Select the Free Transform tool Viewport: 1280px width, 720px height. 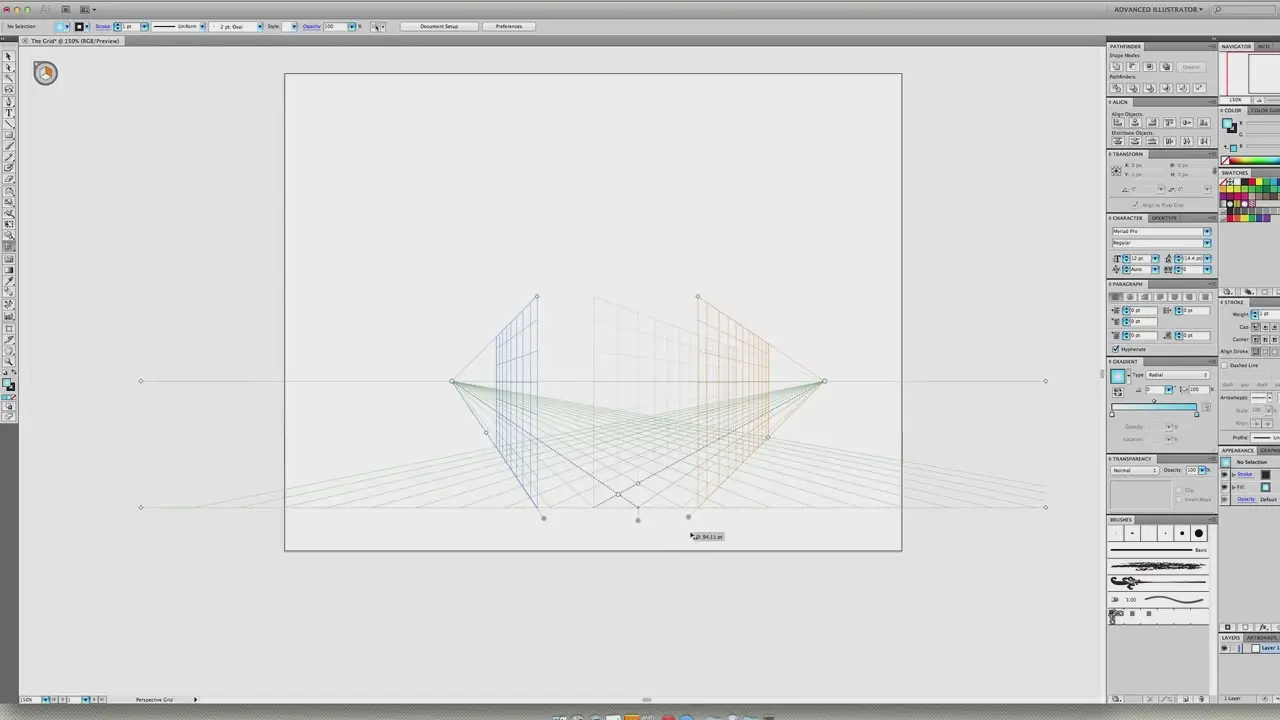9,223
